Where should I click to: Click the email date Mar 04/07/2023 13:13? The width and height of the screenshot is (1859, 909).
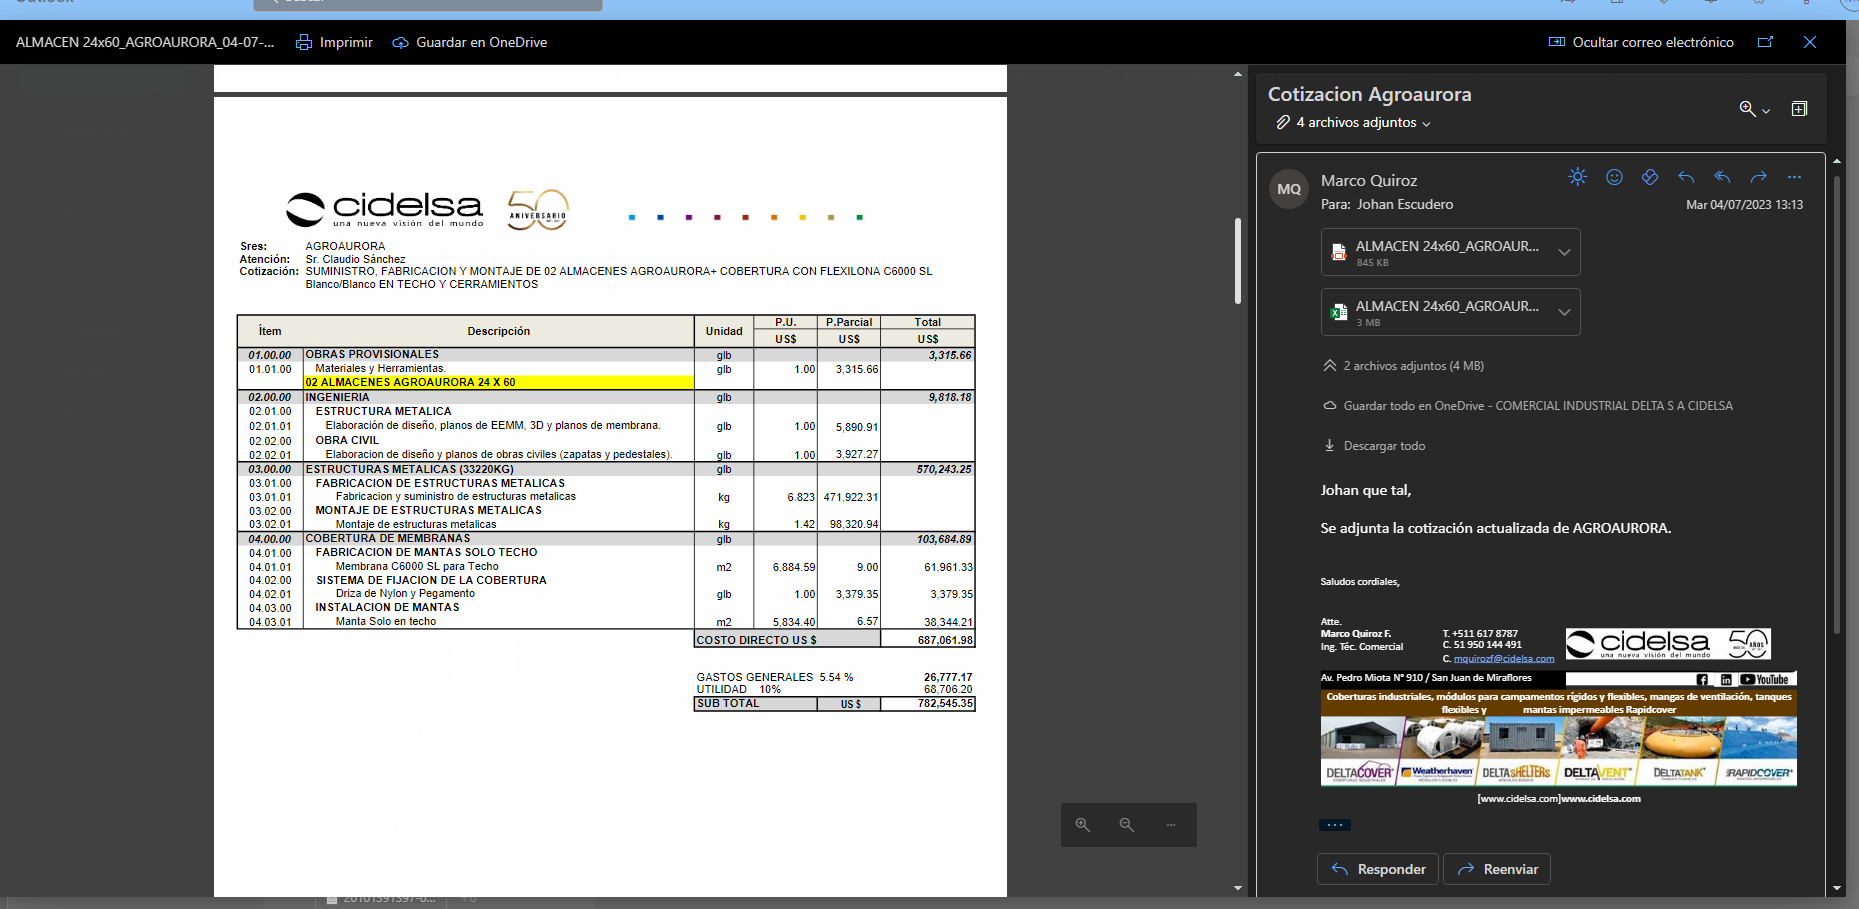coord(1744,205)
